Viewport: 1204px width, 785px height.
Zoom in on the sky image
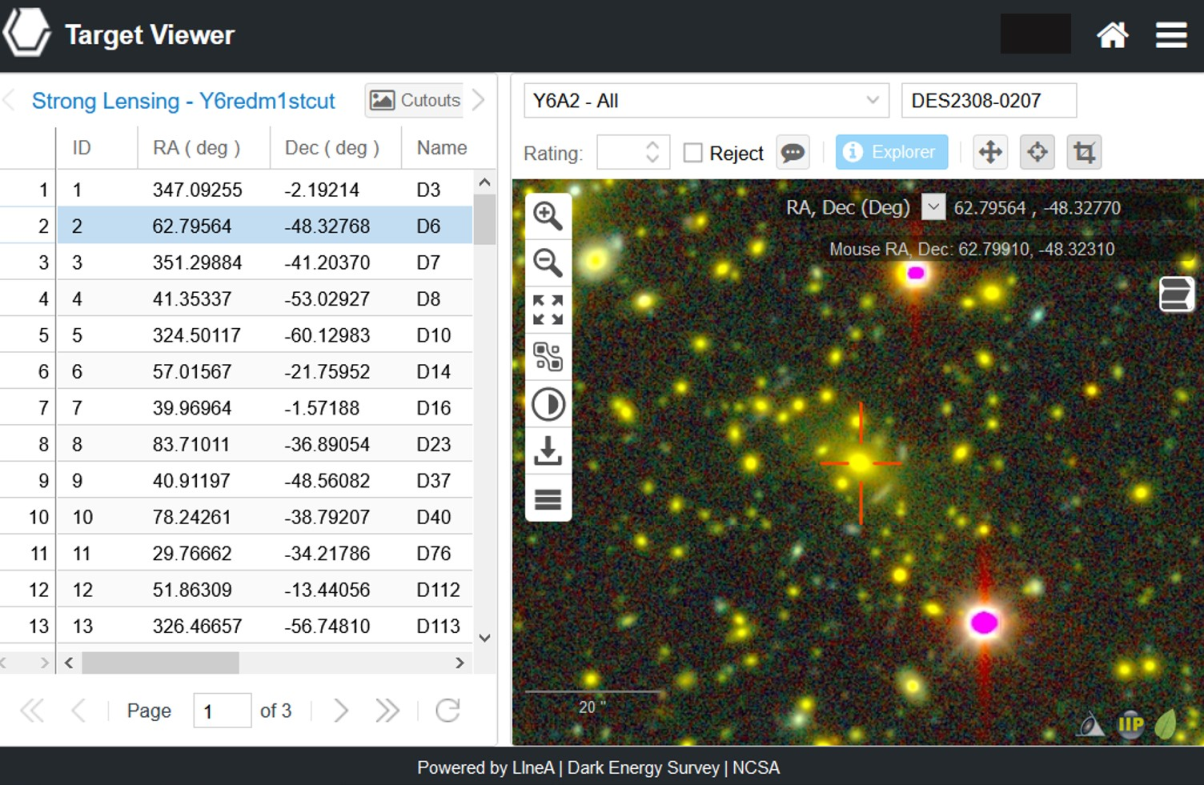548,216
